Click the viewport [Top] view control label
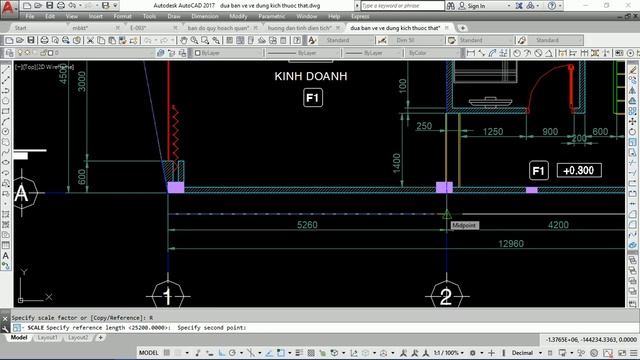Screen dimensions: 640x360 point(29,67)
